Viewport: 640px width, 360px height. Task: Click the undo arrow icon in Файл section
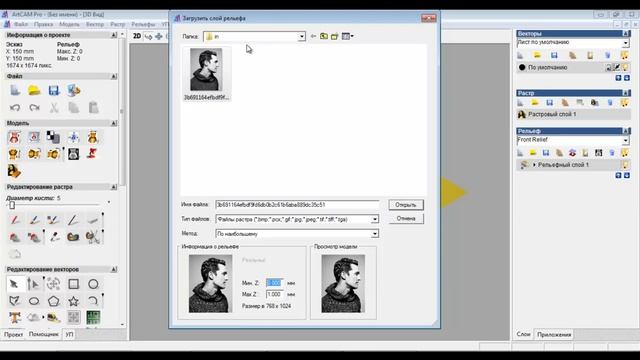tap(15, 108)
